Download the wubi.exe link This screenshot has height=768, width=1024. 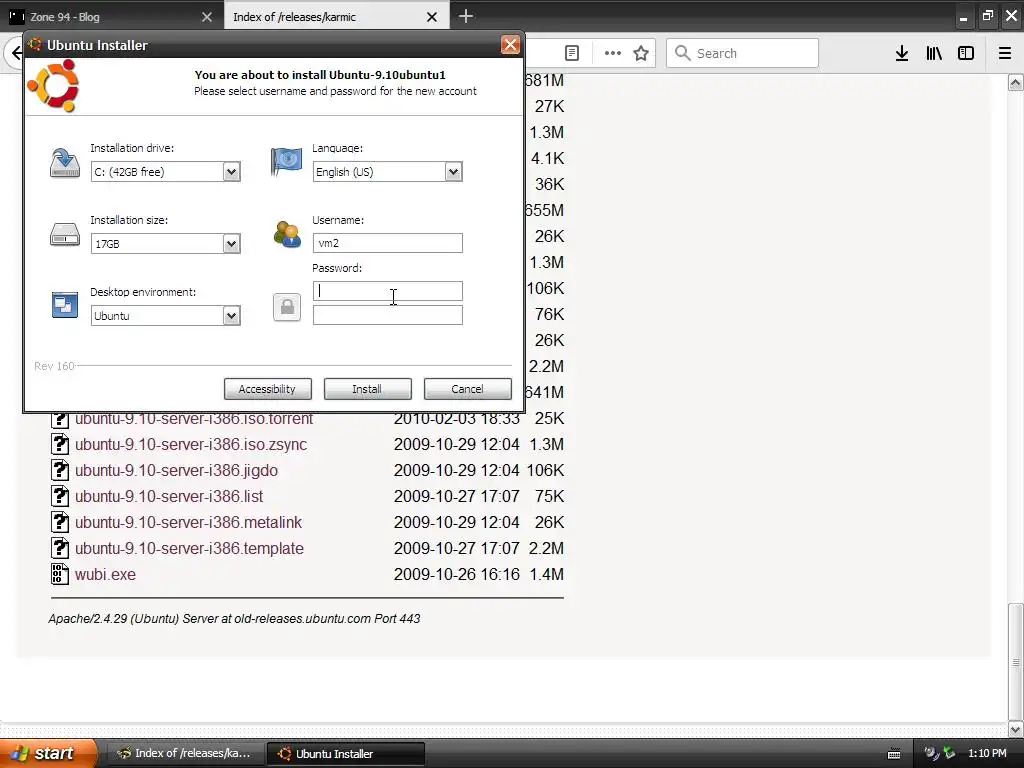click(x=106, y=575)
